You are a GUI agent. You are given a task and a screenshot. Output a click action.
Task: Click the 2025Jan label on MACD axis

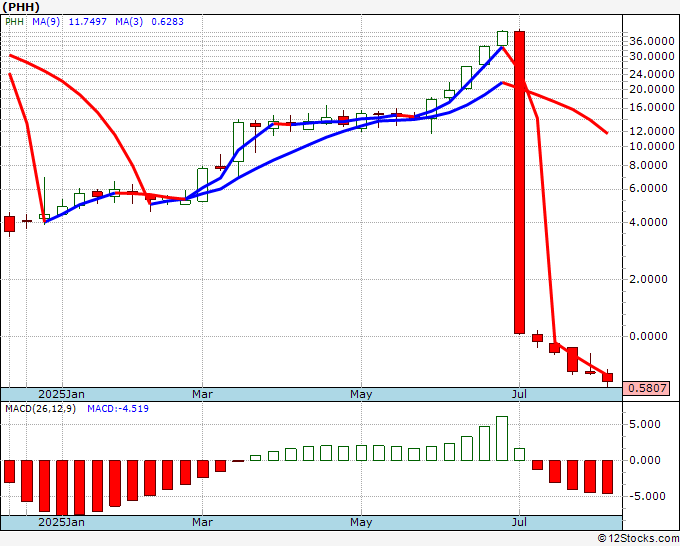coord(62,522)
